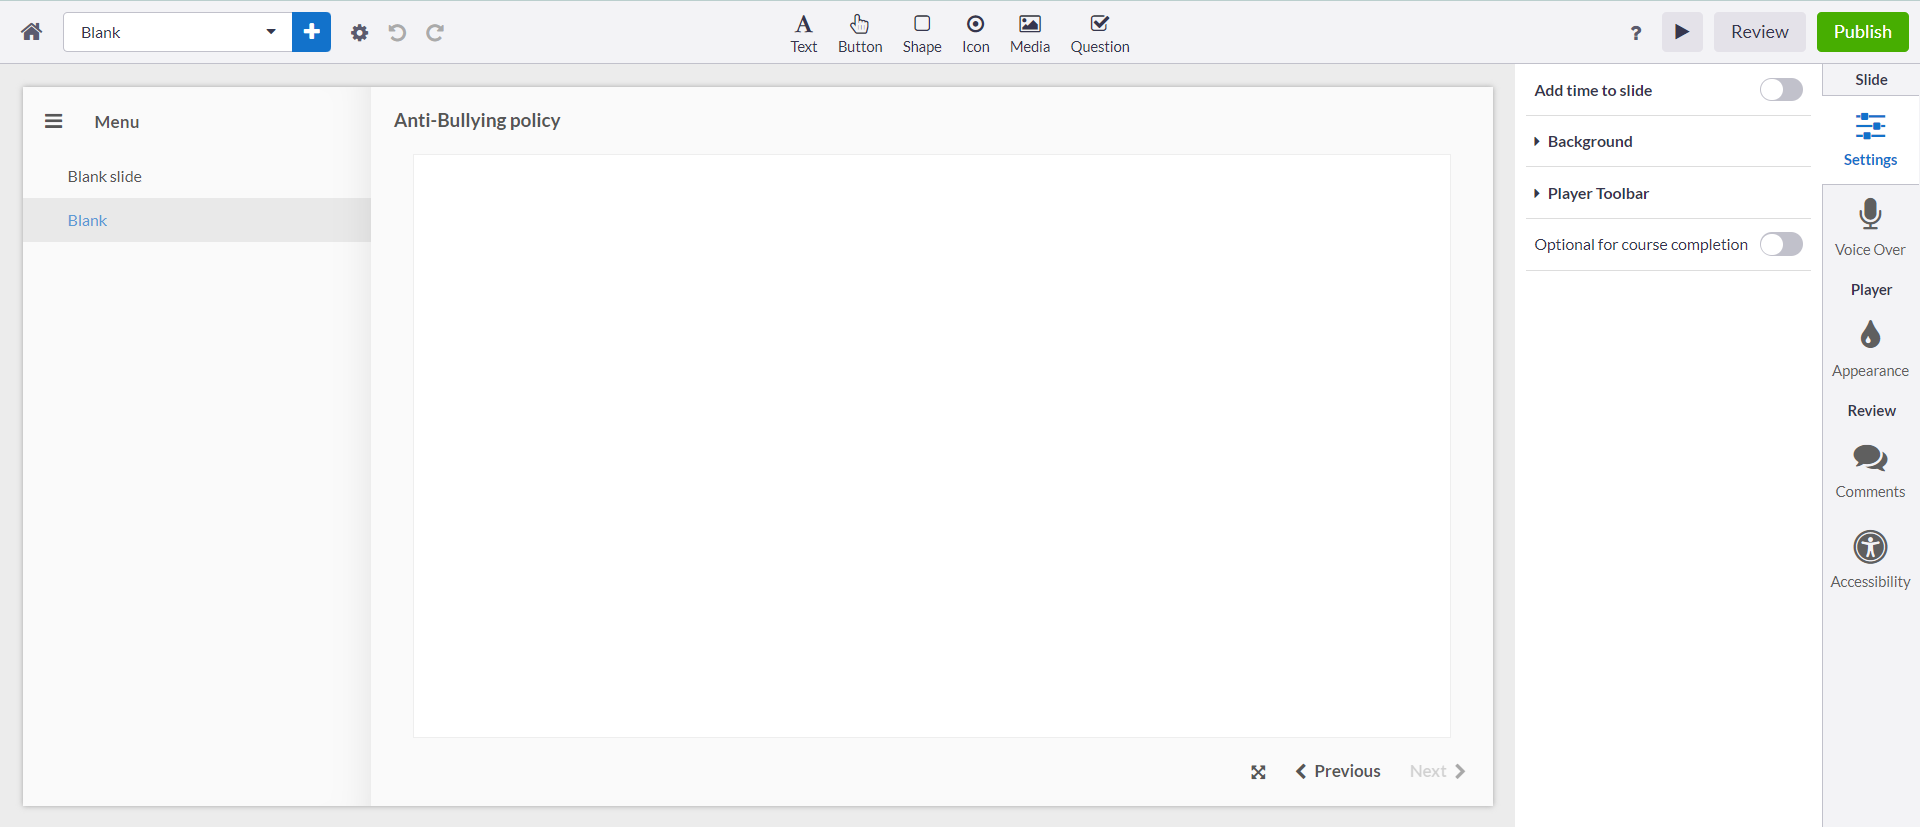Go to Previous slide

(1338, 771)
